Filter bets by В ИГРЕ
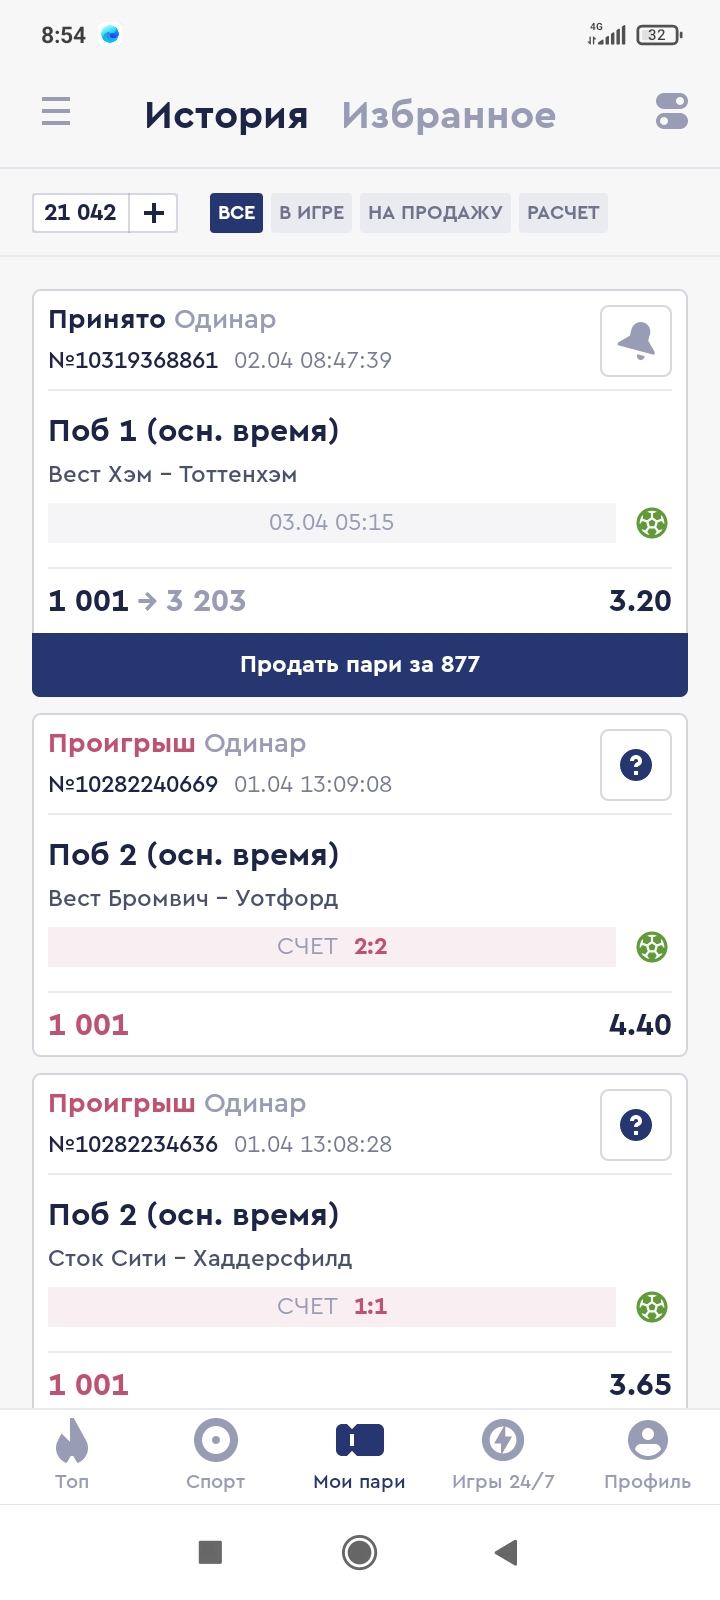Image resolution: width=720 pixels, height=1600 pixels. [311, 213]
